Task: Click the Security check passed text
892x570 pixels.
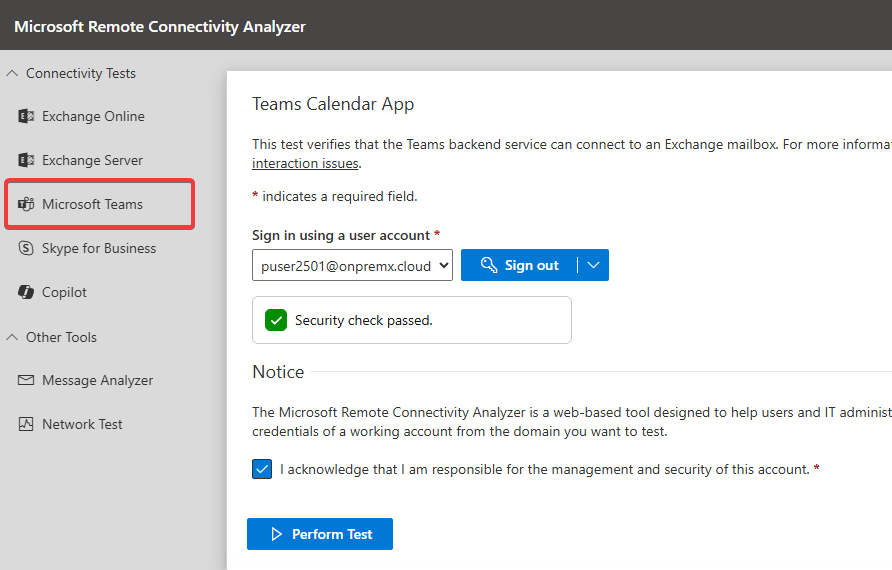Action: pyautogui.click(x=364, y=320)
